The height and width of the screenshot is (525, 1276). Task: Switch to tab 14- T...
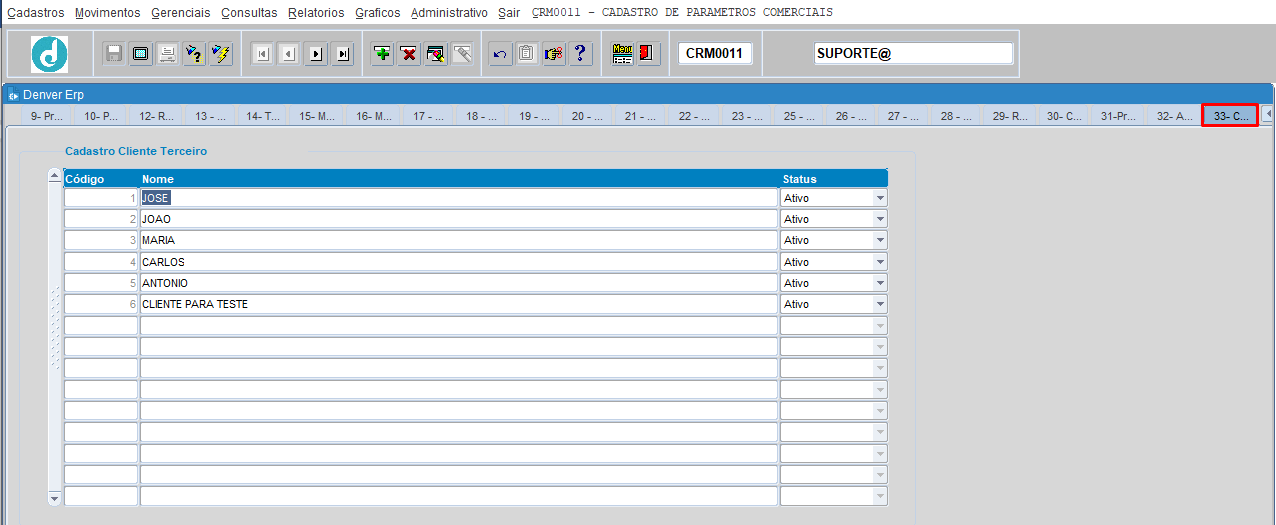click(264, 116)
